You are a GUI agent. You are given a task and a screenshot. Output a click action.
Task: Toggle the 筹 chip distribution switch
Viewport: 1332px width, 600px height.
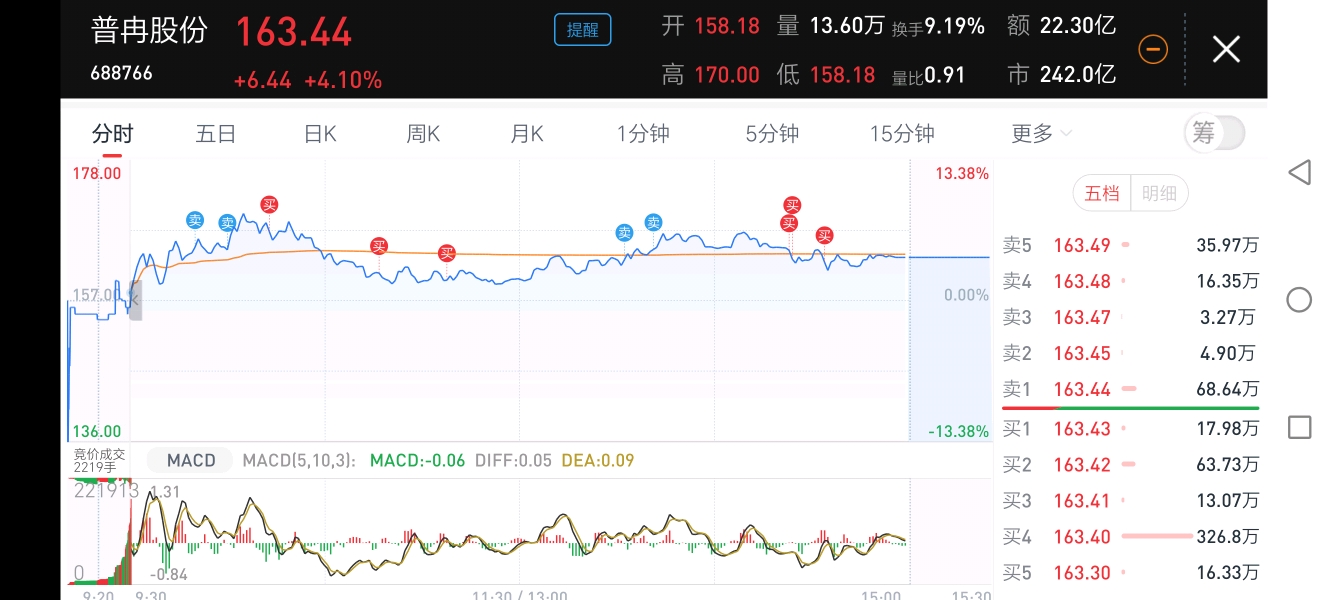point(1214,133)
